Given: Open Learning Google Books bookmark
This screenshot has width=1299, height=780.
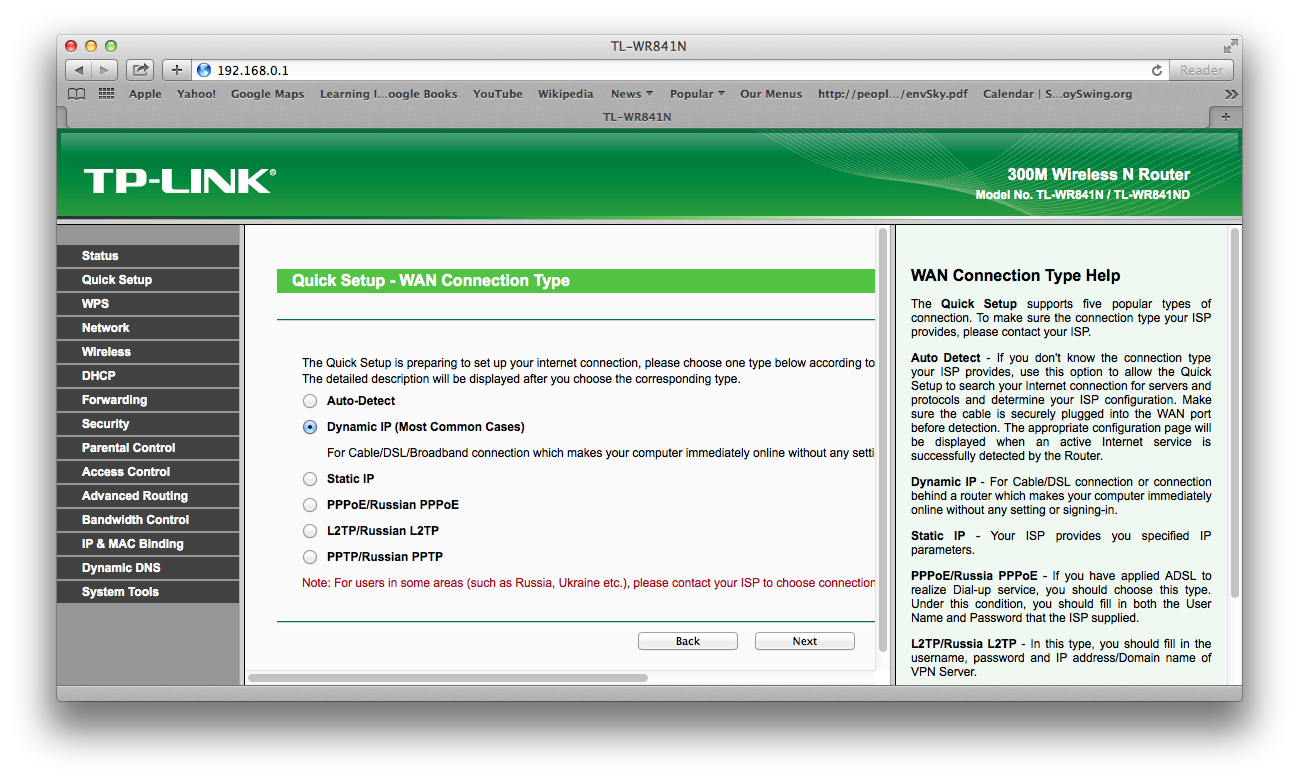Looking at the screenshot, I should (389, 94).
